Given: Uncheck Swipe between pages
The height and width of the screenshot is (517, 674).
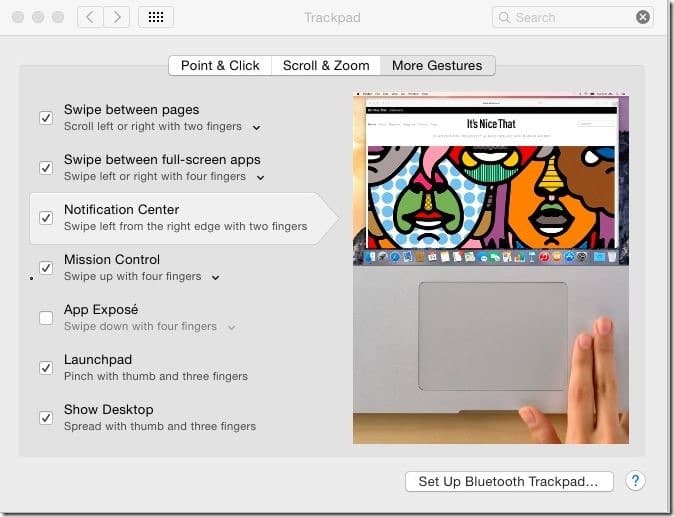Looking at the screenshot, I should pos(46,118).
